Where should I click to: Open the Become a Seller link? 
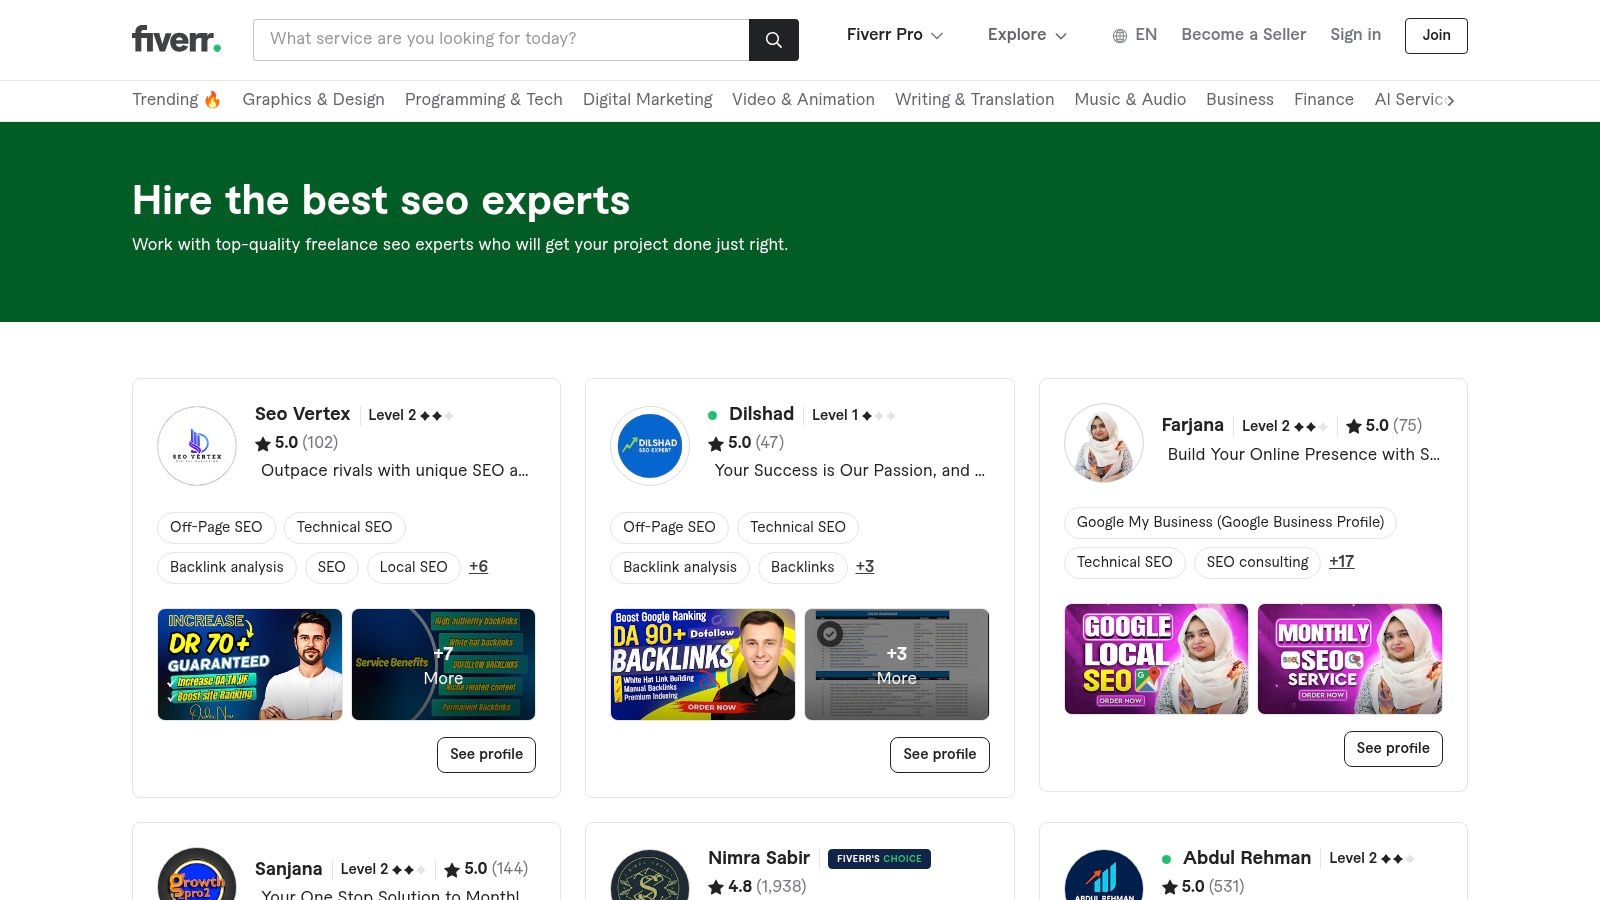[x=1243, y=35]
